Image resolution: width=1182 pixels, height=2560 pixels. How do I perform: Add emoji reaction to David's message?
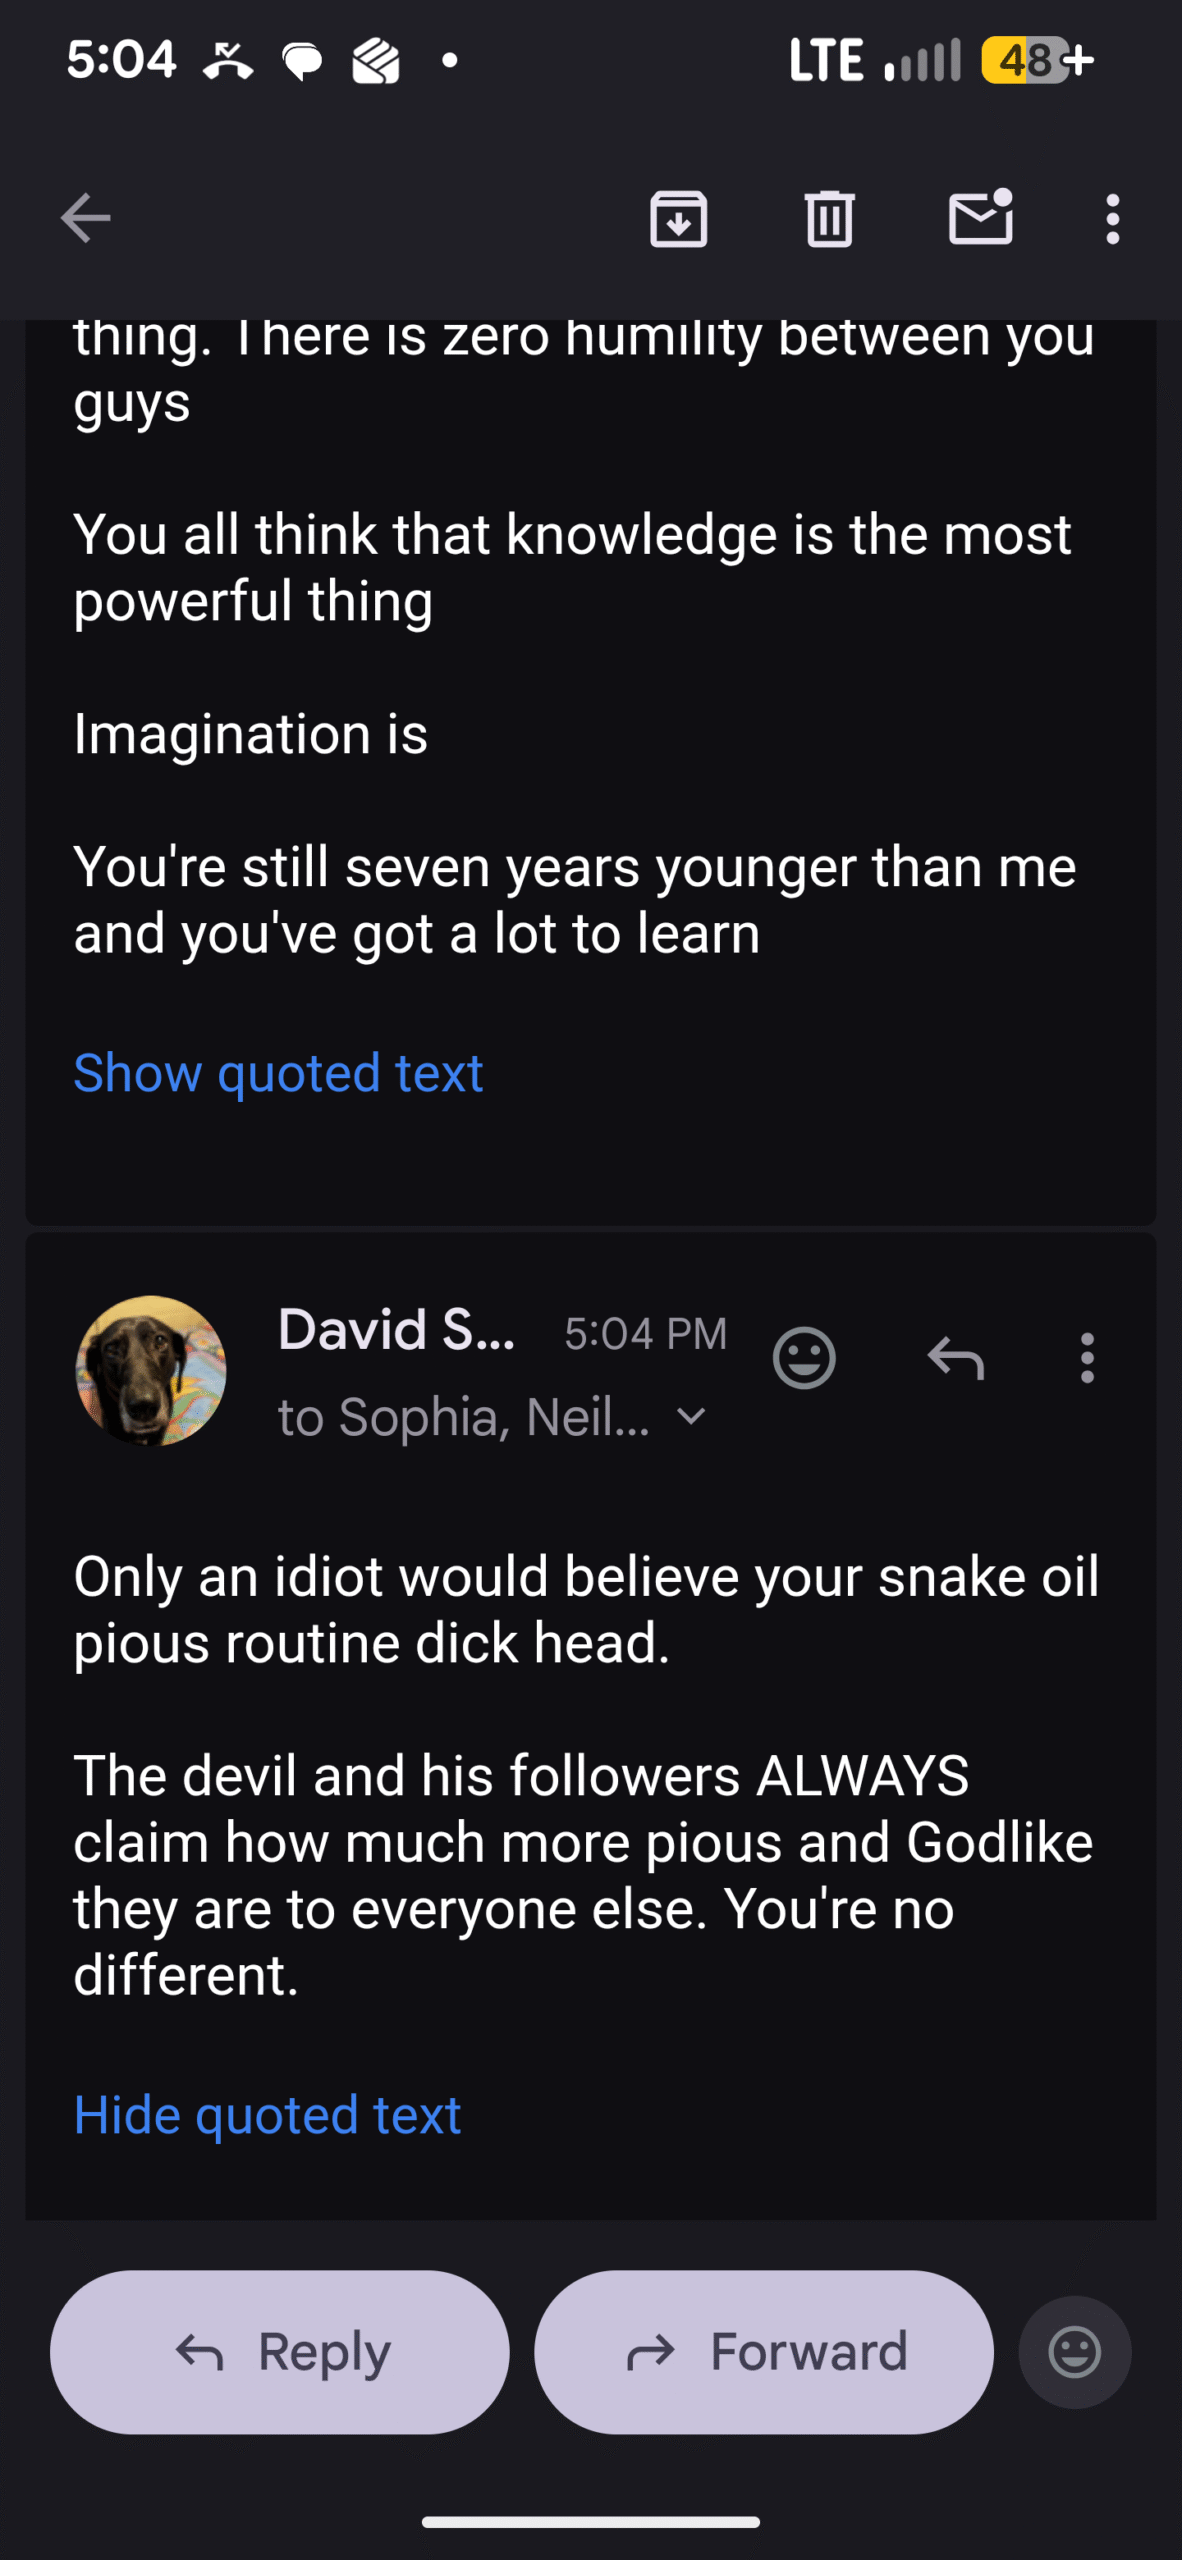click(803, 1358)
